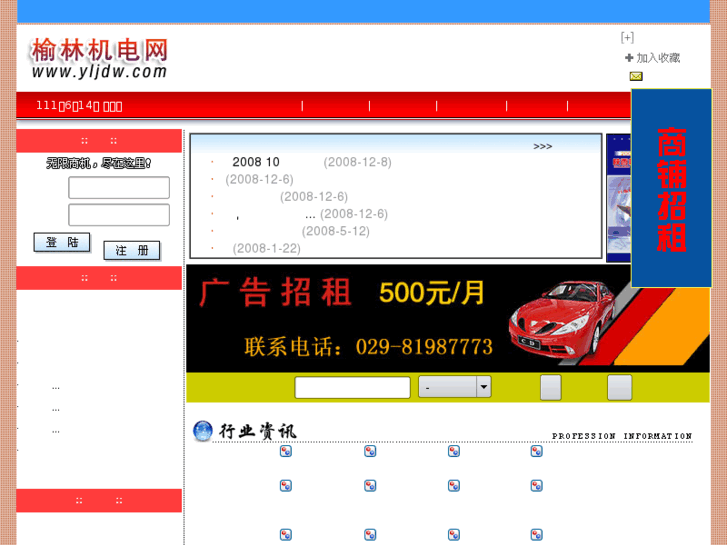The height and width of the screenshot is (545, 727).
Task: Click the 榆林机电网 site logo
Action: pyautogui.click(x=99, y=58)
